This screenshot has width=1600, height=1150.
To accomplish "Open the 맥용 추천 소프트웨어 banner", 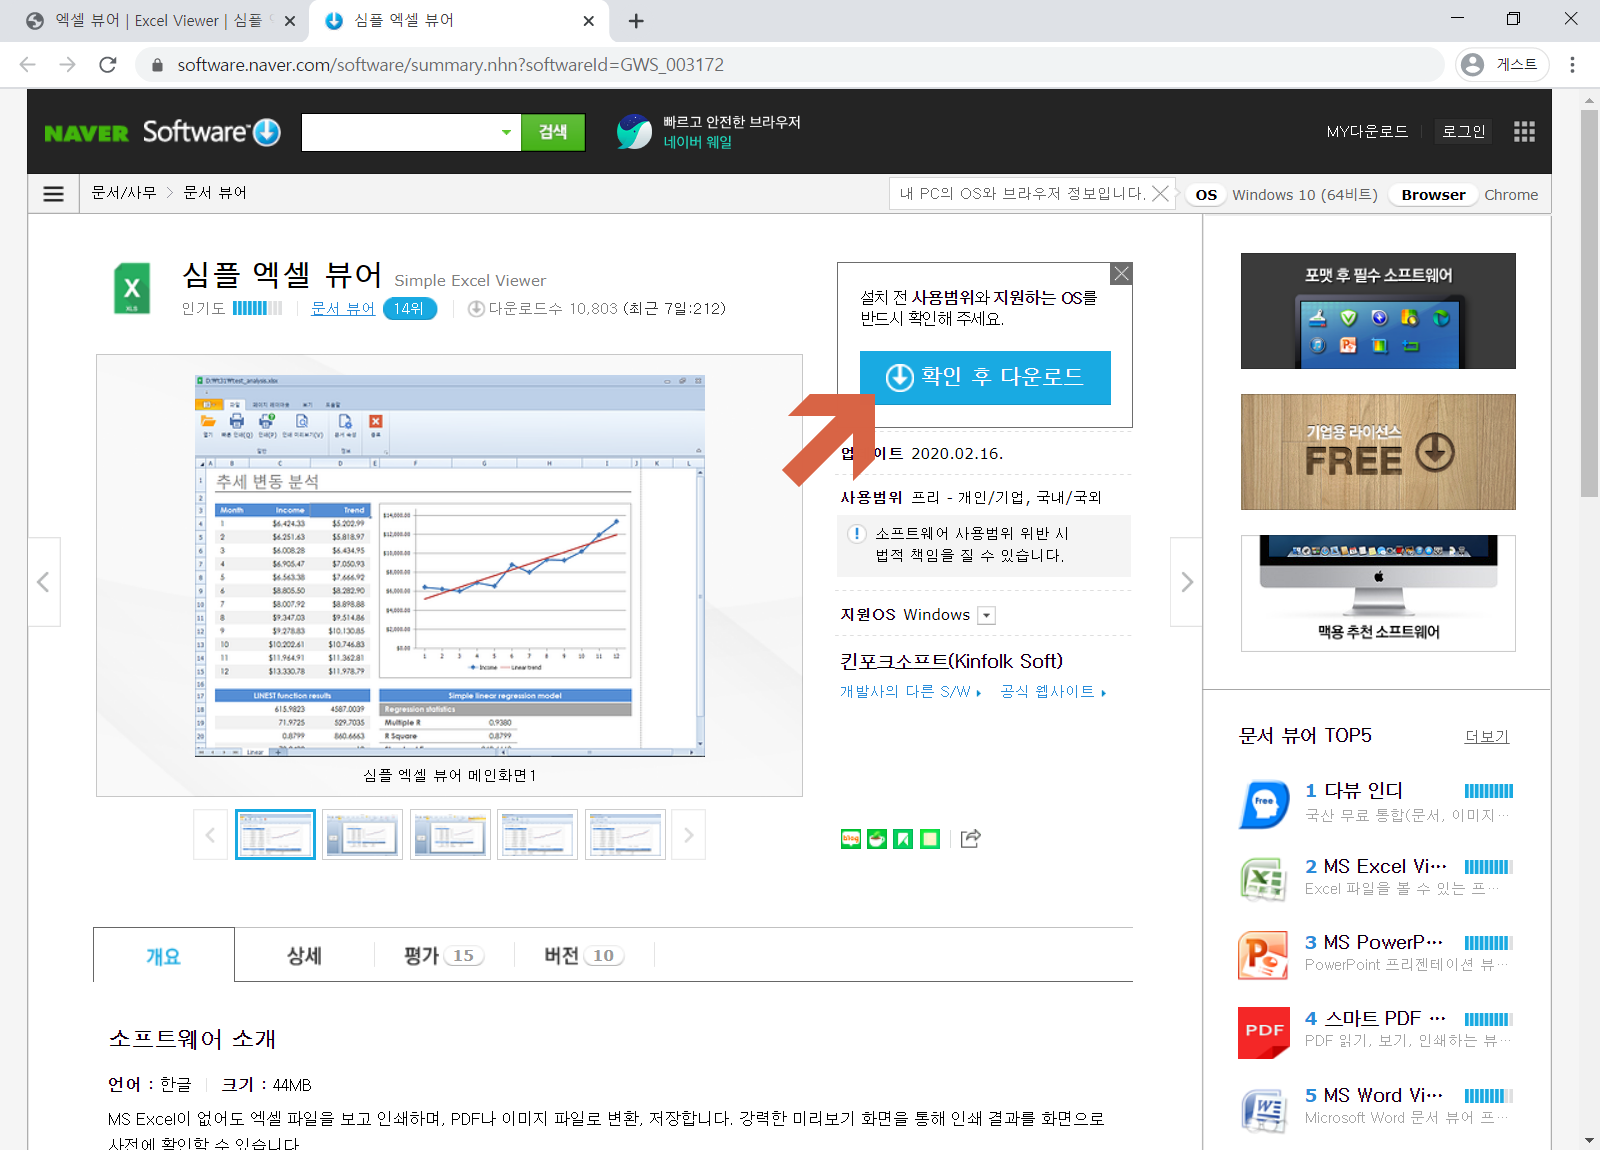I will coord(1378,593).
